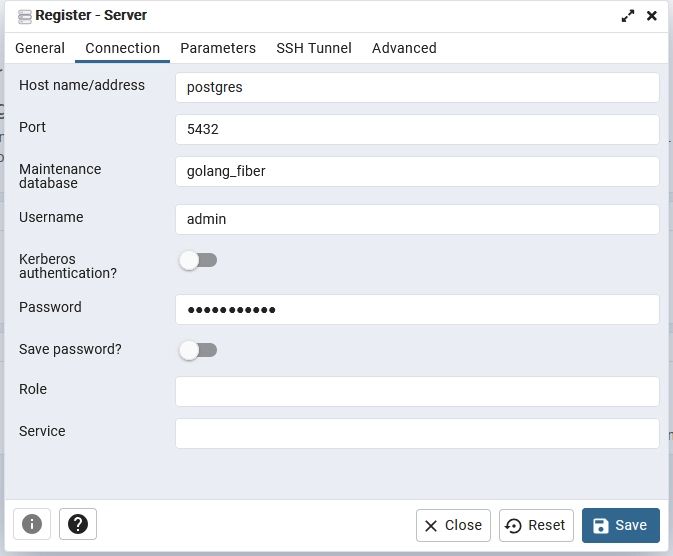
Task: Select the Connection tab
Action: (122, 48)
